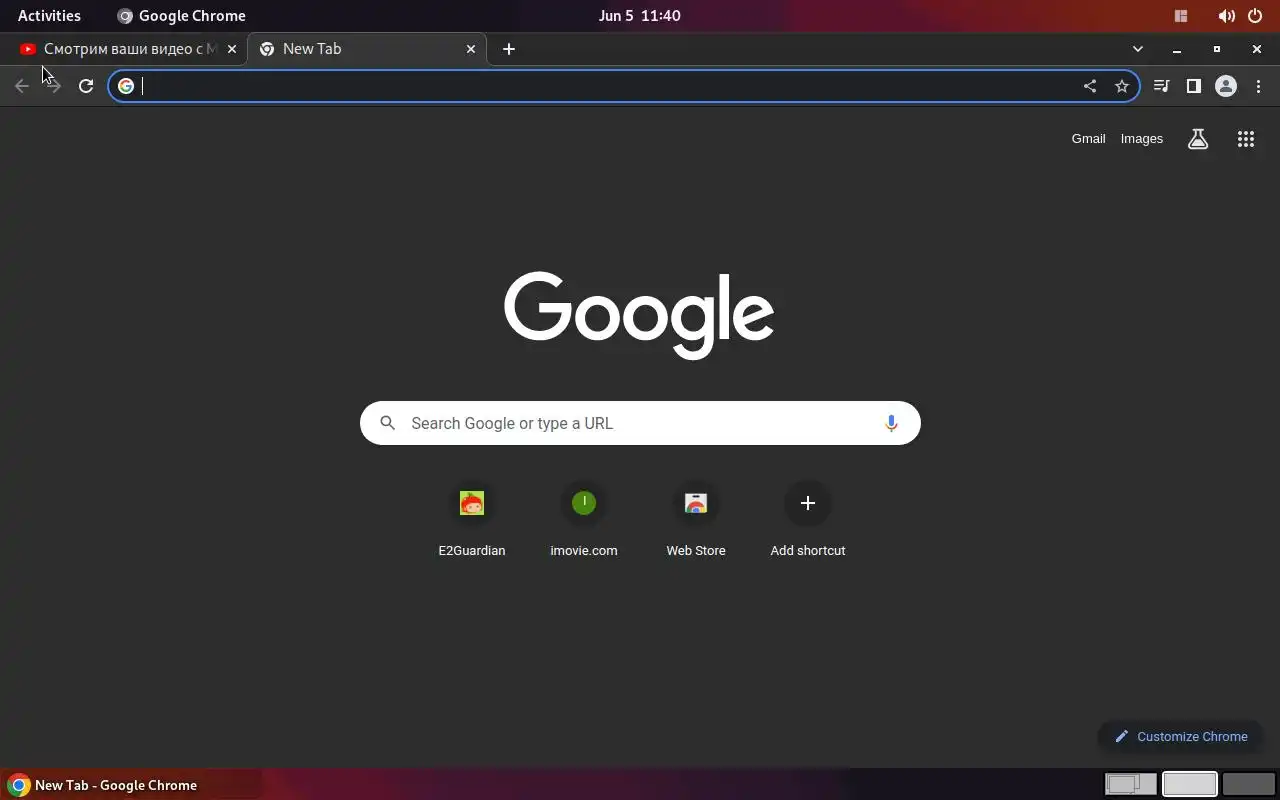Click the Google icon in the address bar
Screen dimensions: 1280x800
[126, 86]
